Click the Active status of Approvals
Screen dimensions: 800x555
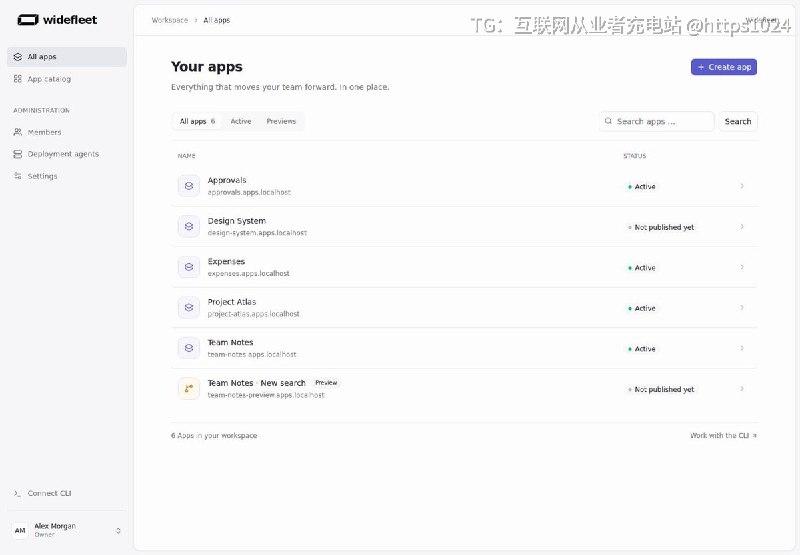(641, 186)
